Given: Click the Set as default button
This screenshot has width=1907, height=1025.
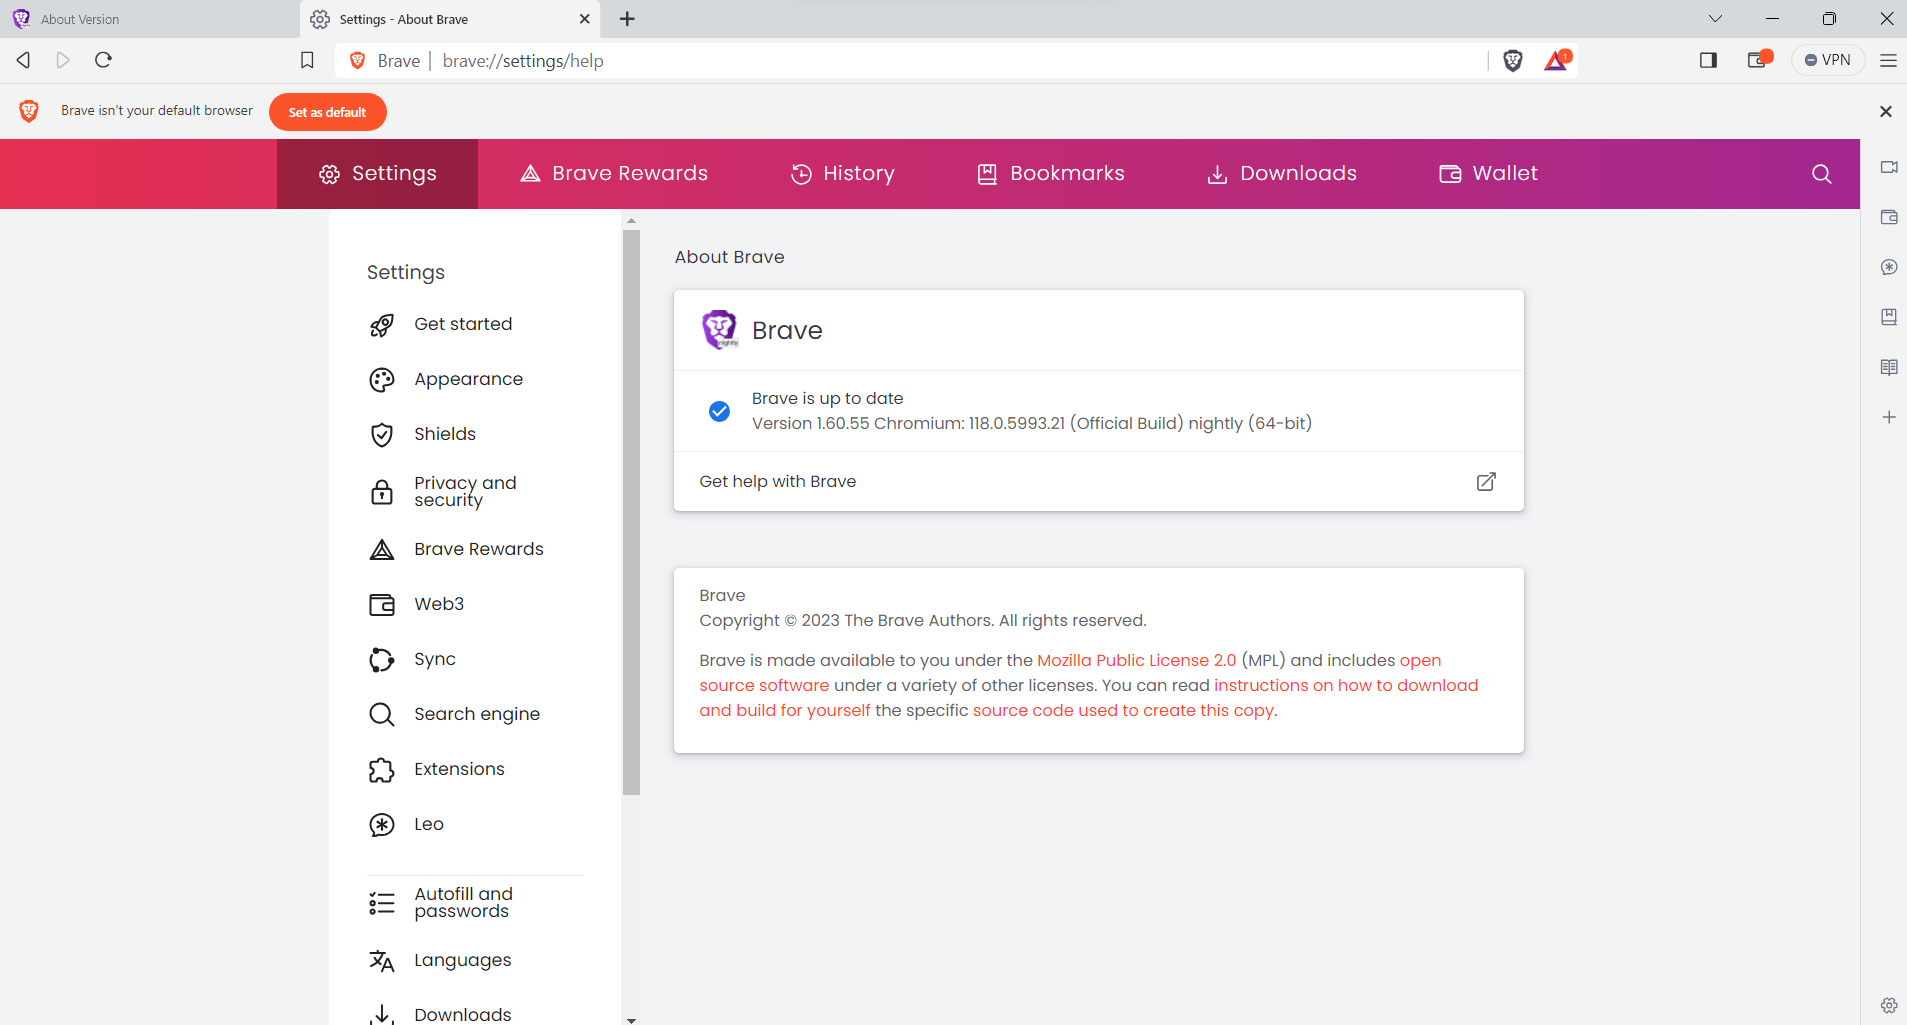Looking at the screenshot, I should tap(327, 111).
